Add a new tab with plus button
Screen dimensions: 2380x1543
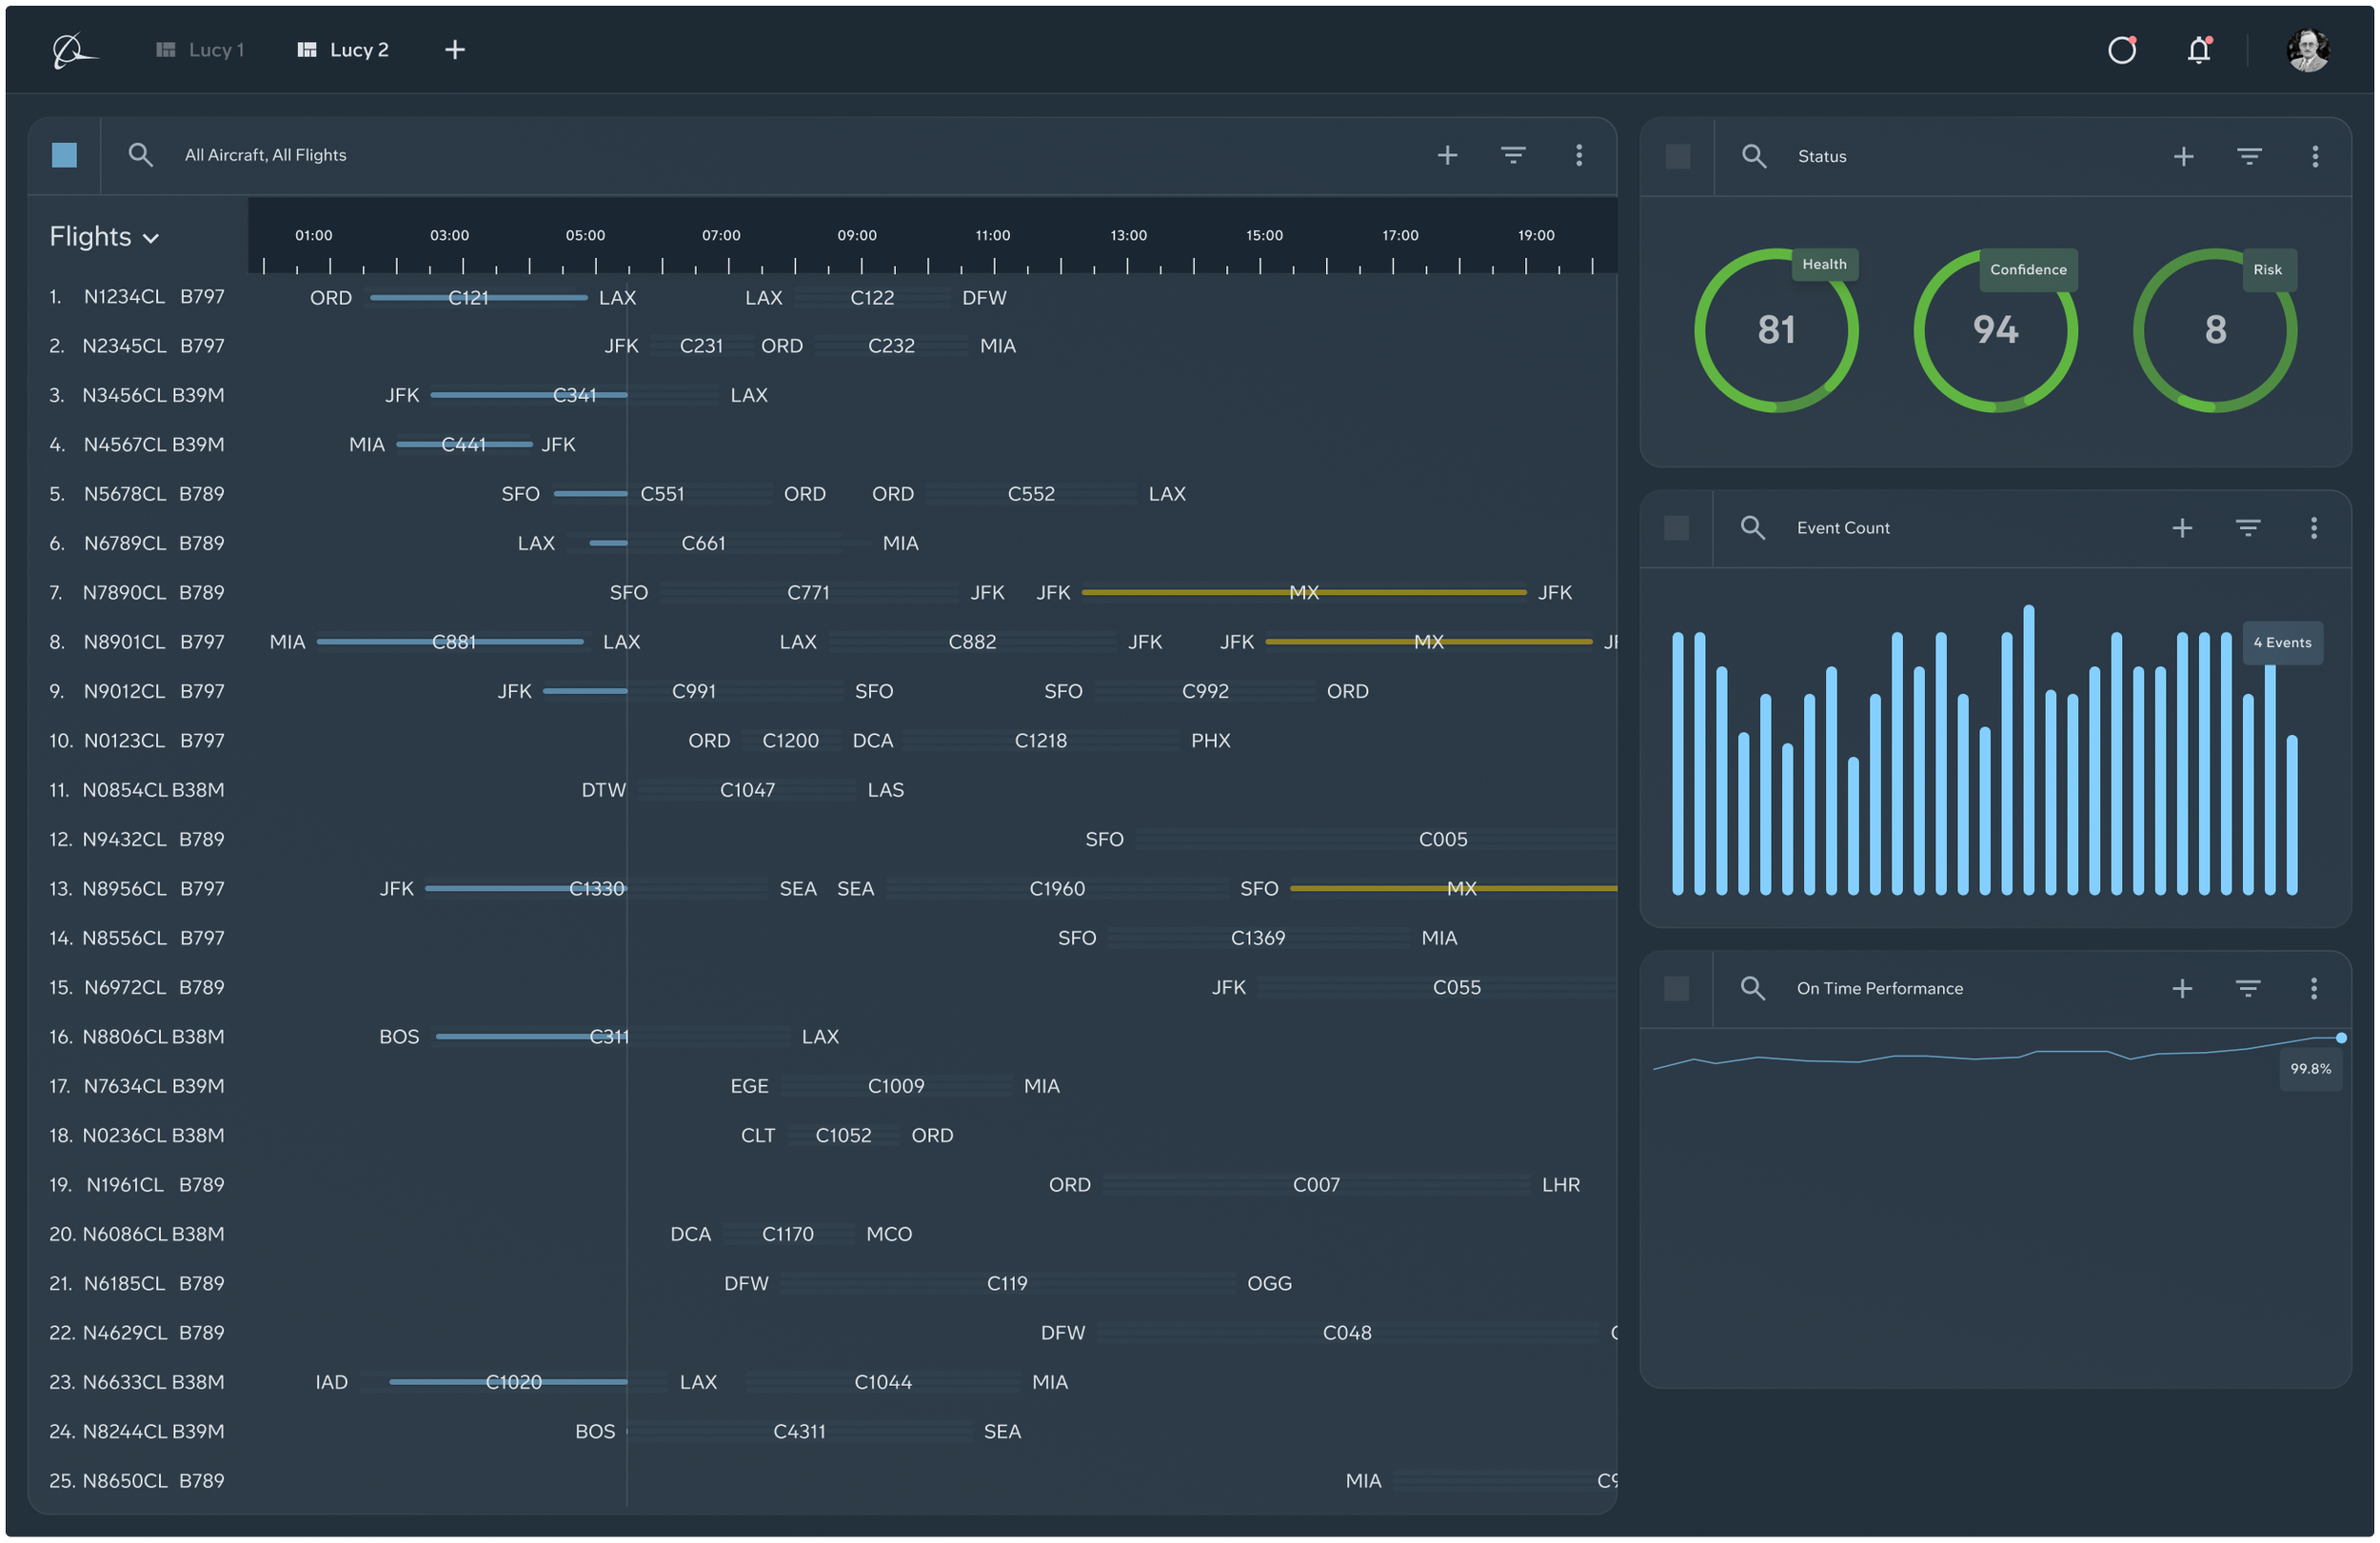[455, 50]
